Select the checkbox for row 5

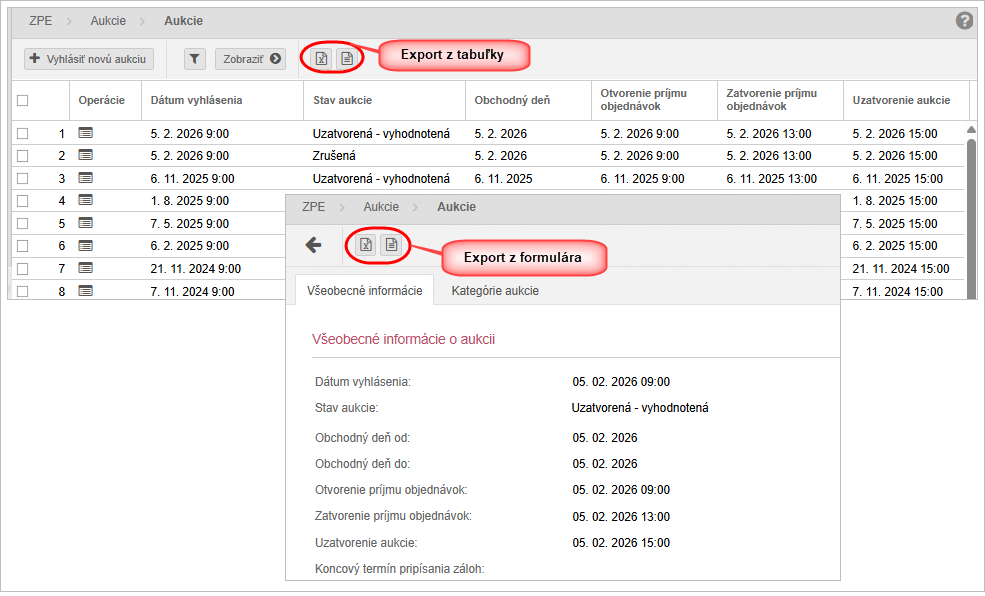(x=23, y=224)
